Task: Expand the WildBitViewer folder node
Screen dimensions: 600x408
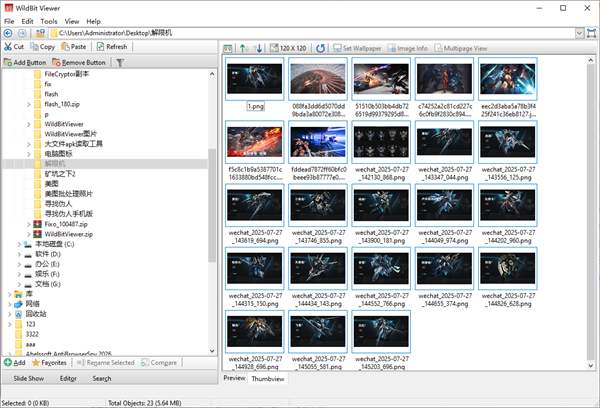Action: [29, 124]
